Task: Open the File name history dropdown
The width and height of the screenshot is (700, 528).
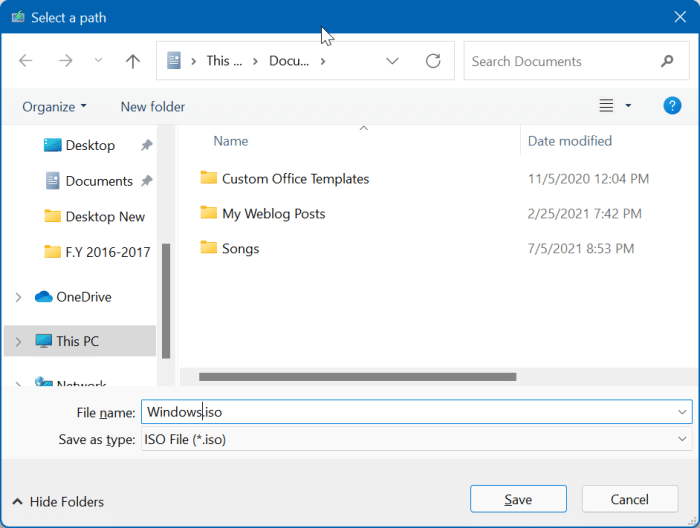Action: click(x=682, y=412)
